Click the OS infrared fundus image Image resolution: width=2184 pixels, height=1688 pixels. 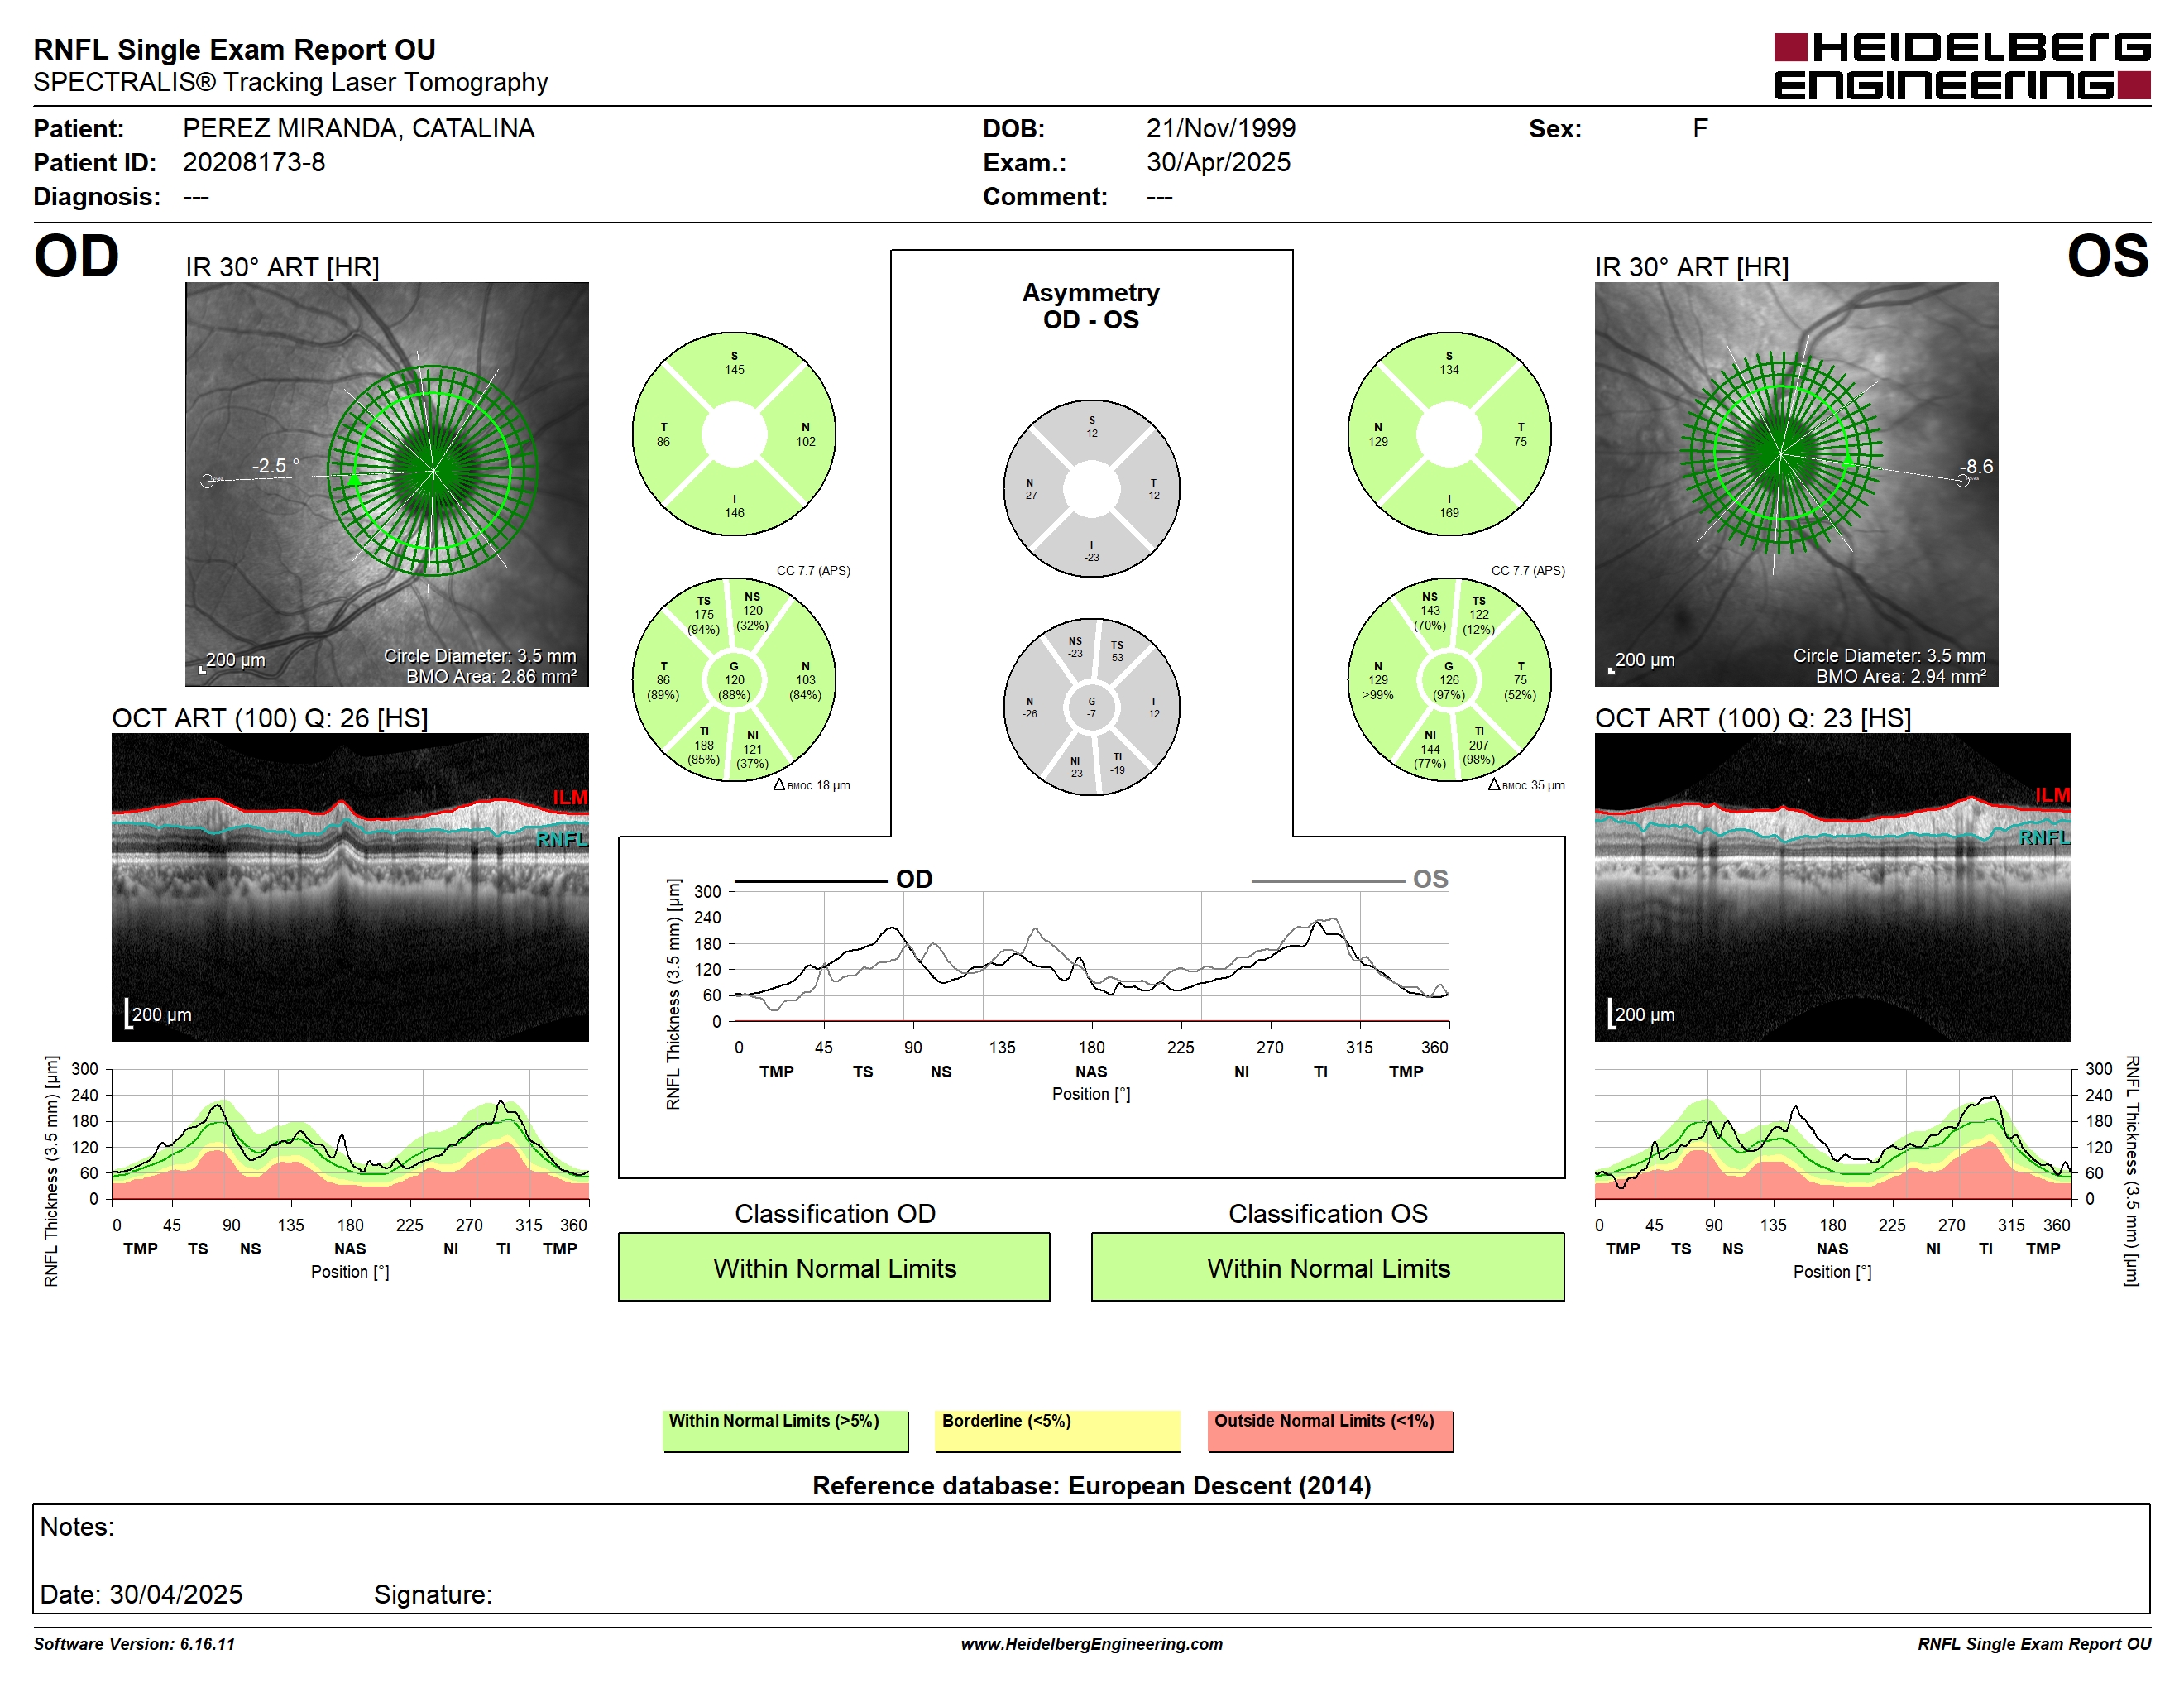tap(1796, 484)
